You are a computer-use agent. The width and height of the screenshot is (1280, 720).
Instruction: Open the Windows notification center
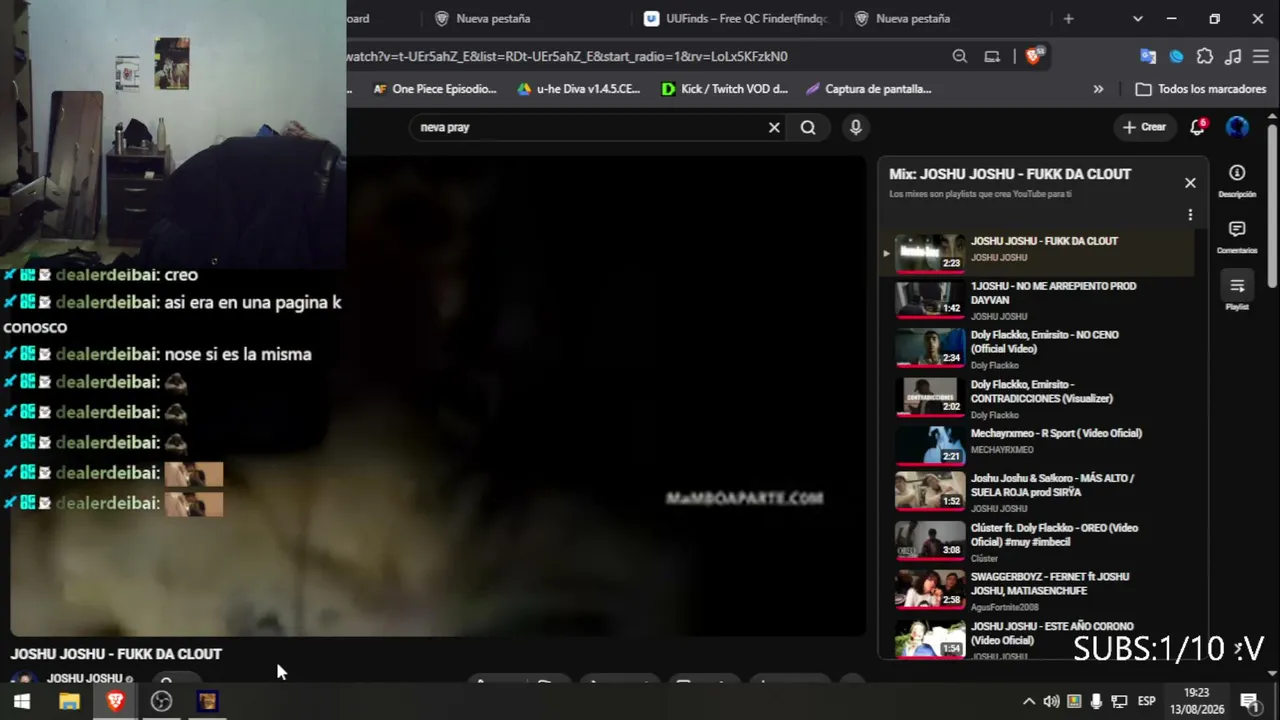pos(1249,701)
